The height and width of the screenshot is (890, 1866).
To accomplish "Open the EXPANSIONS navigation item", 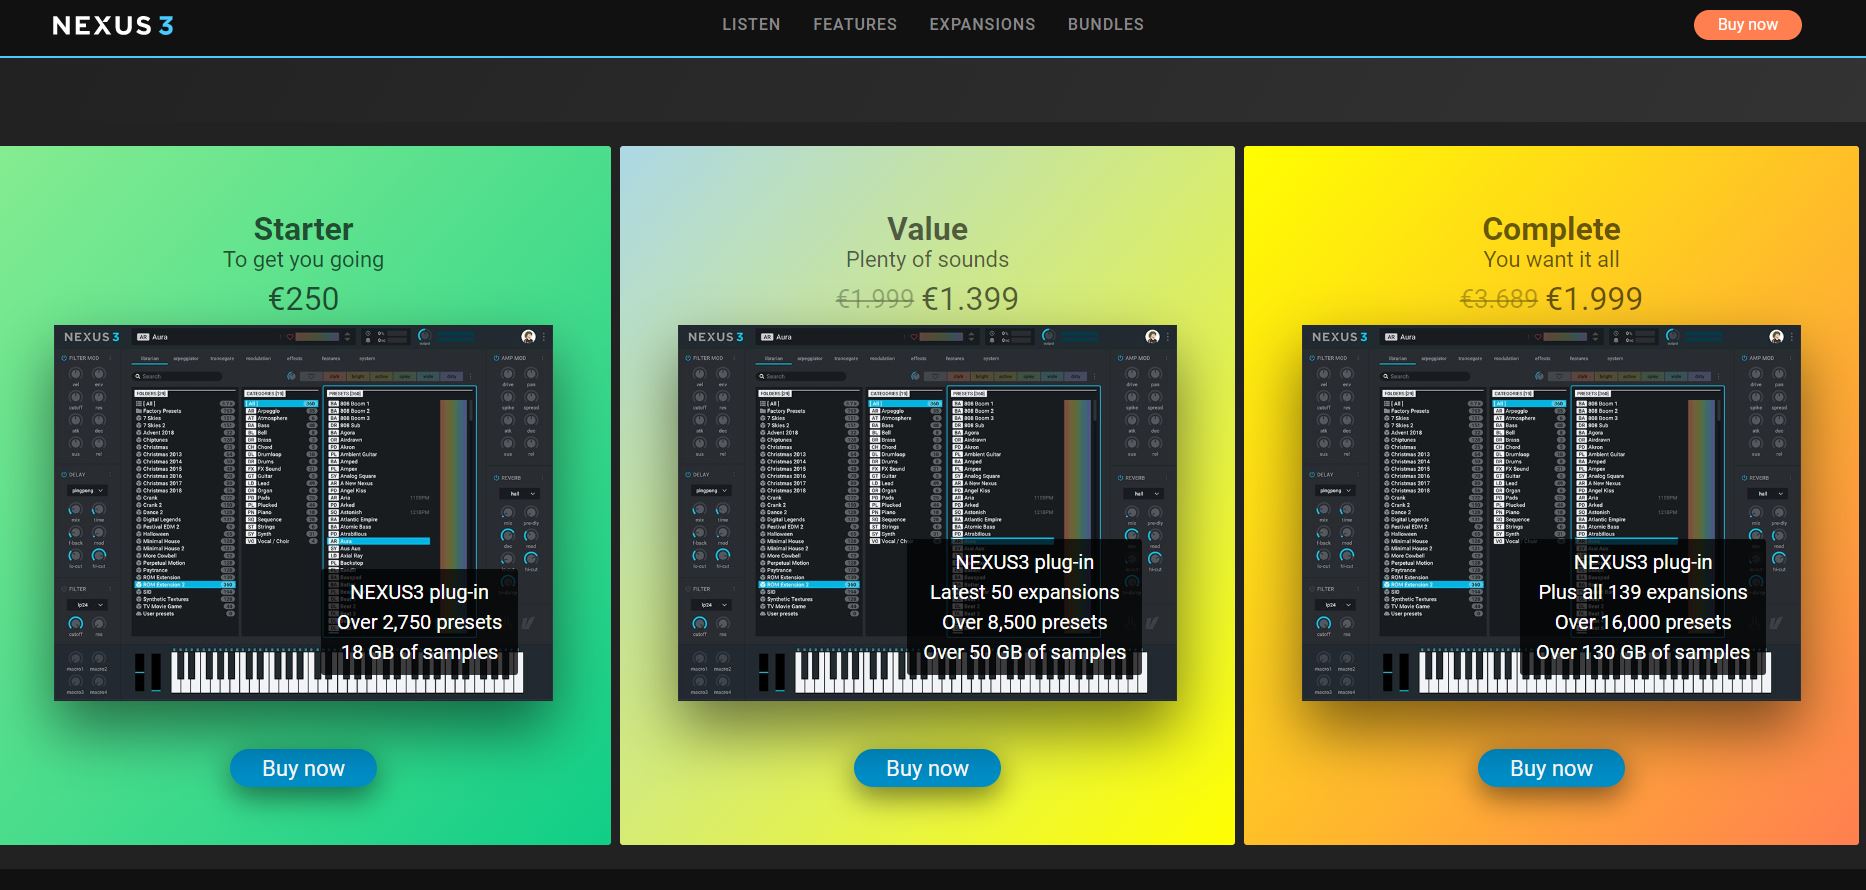I will point(982,24).
